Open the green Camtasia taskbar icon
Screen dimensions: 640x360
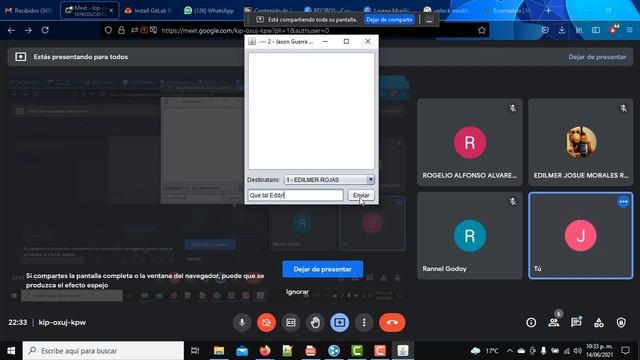[x=357, y=351]
